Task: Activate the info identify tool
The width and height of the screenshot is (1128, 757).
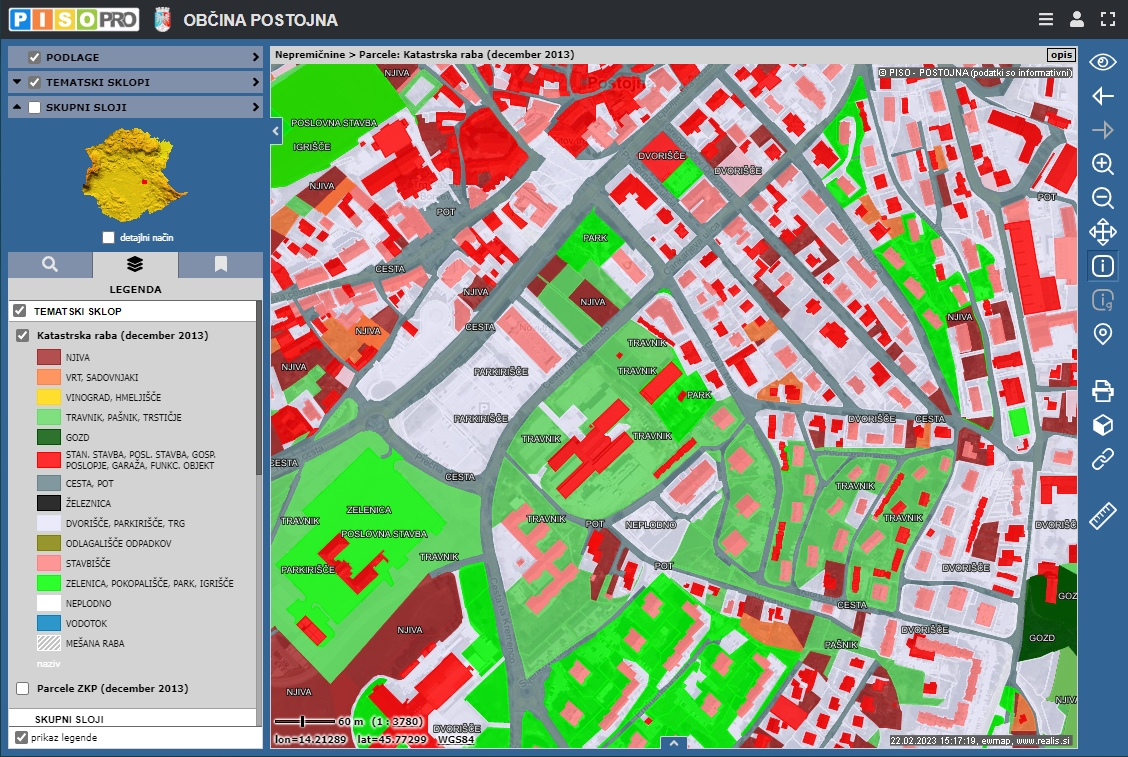Action: 1102,266
